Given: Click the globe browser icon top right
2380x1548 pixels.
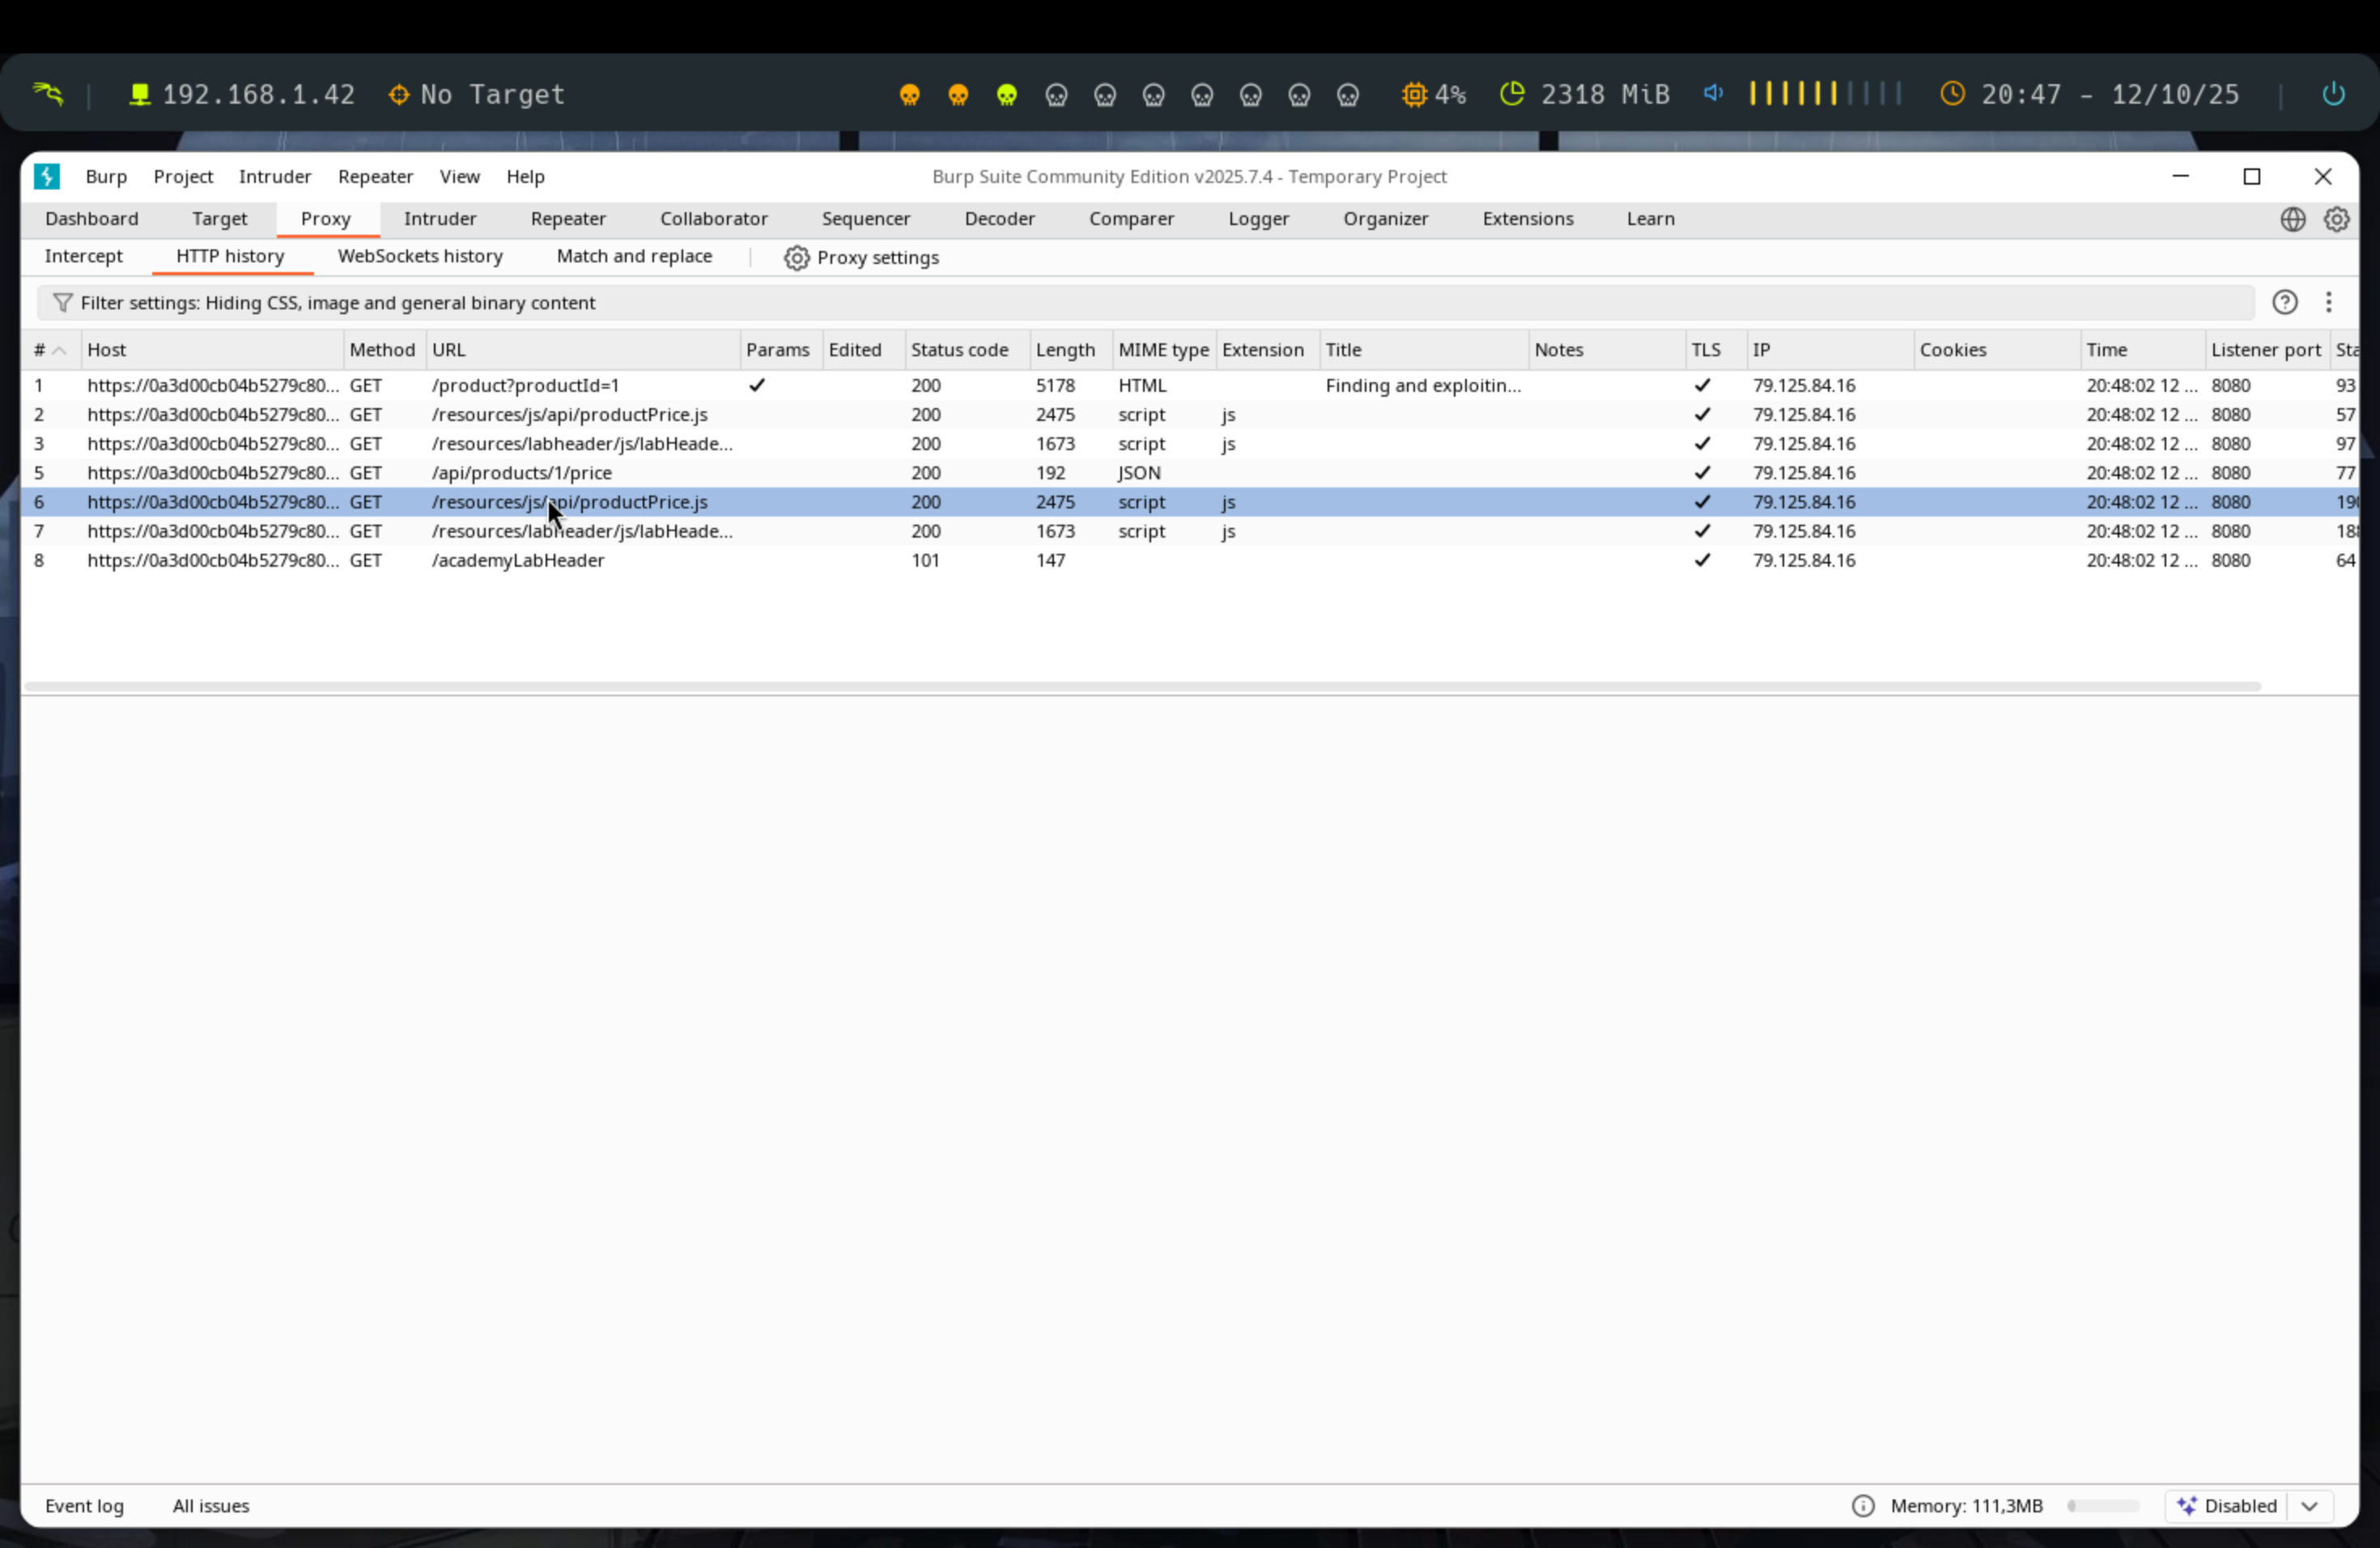Looking at the screenshot, I should click(2292, 219).
